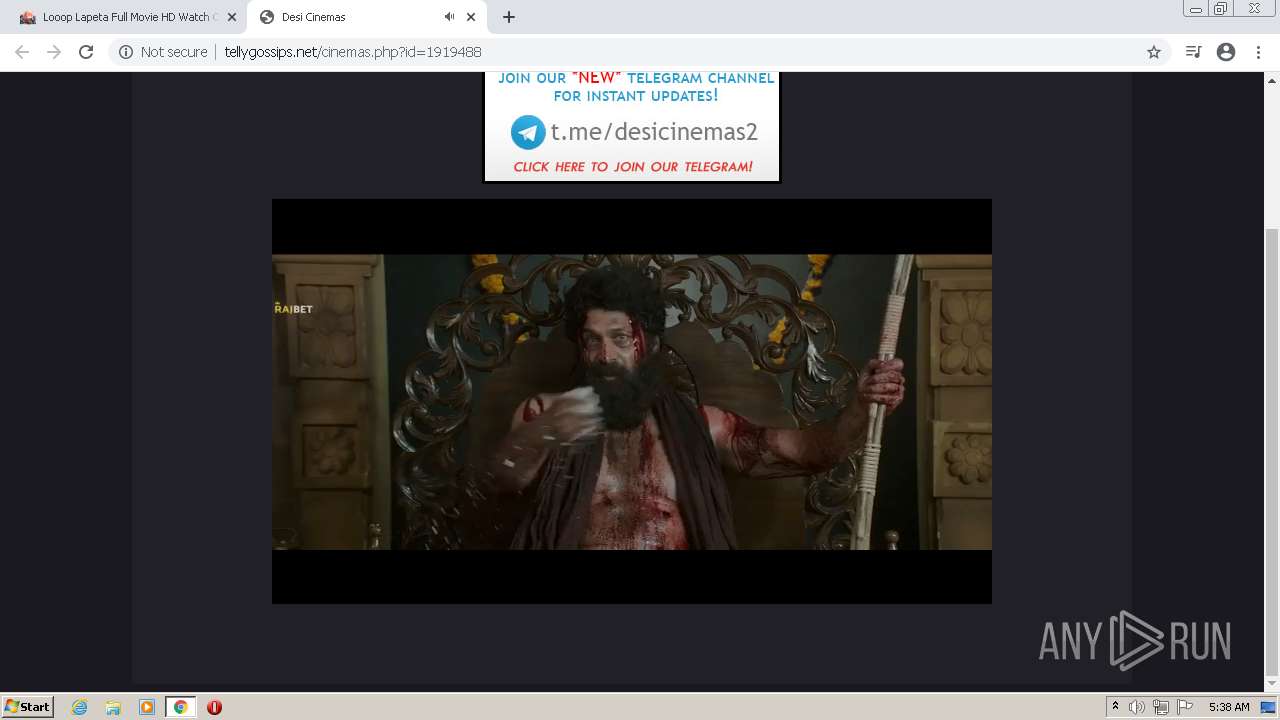Close the Looop Lapeta tab
Screen dimensions: 1280x720
tap(231, 17)
